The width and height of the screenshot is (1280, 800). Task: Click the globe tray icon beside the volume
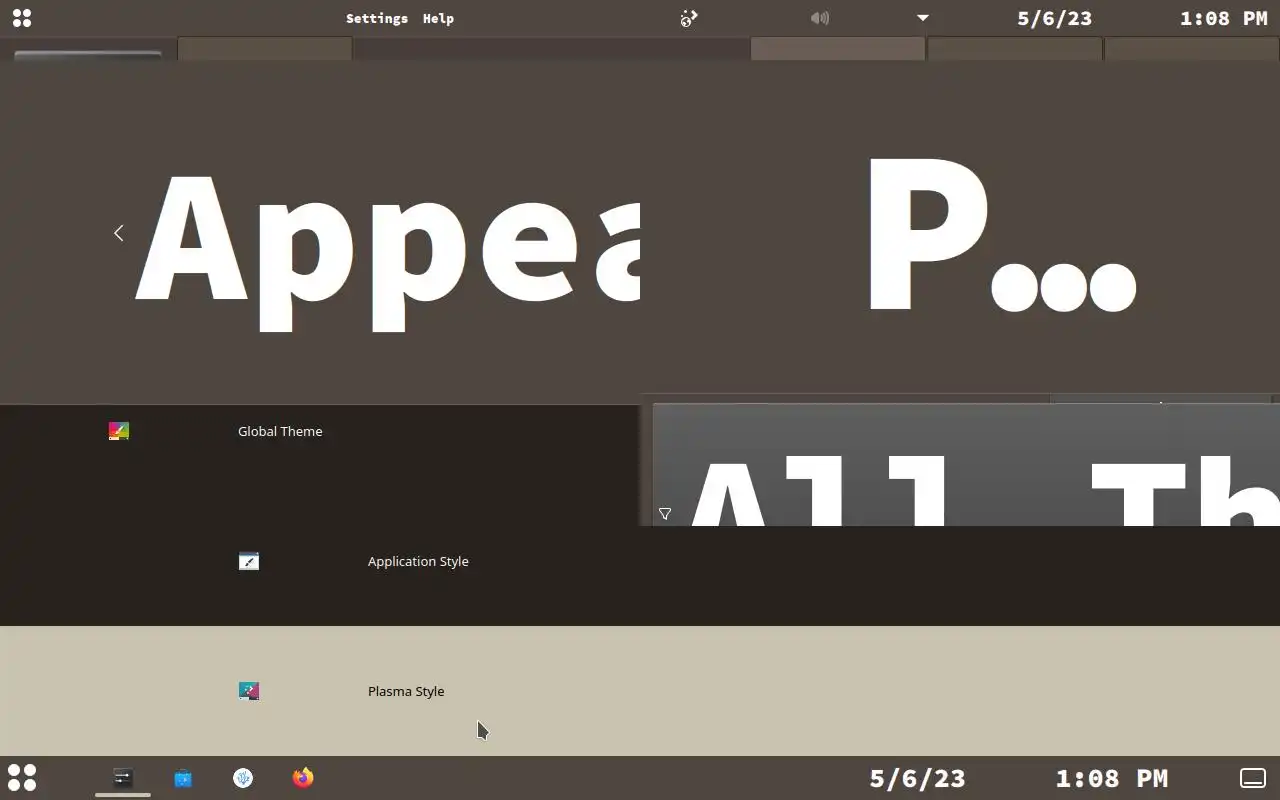689,18
